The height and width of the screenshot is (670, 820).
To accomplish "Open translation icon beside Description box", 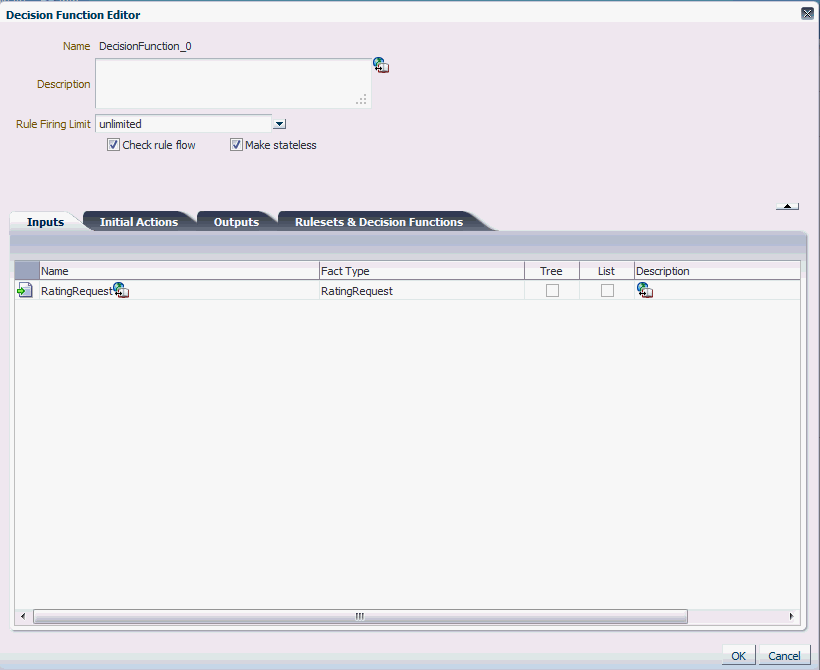I will coord(381,65).
